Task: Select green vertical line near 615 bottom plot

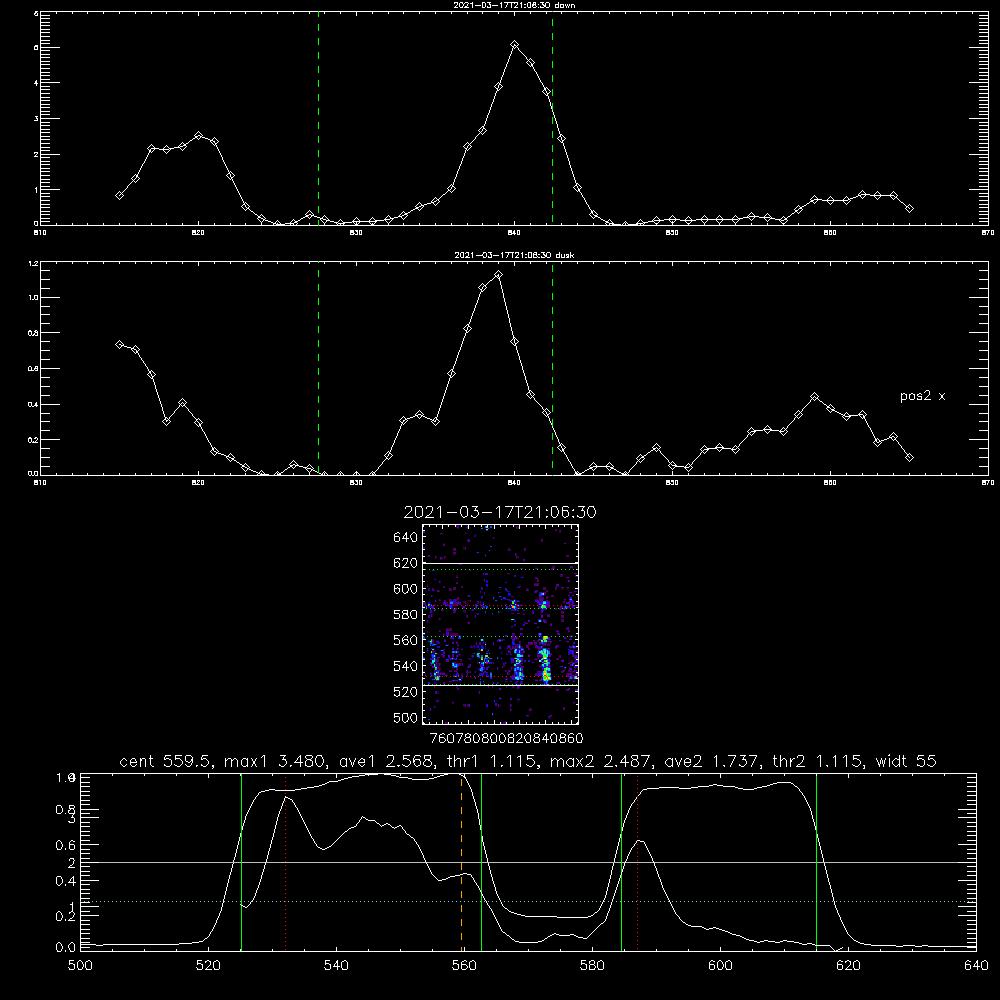Action: point(816,861)
